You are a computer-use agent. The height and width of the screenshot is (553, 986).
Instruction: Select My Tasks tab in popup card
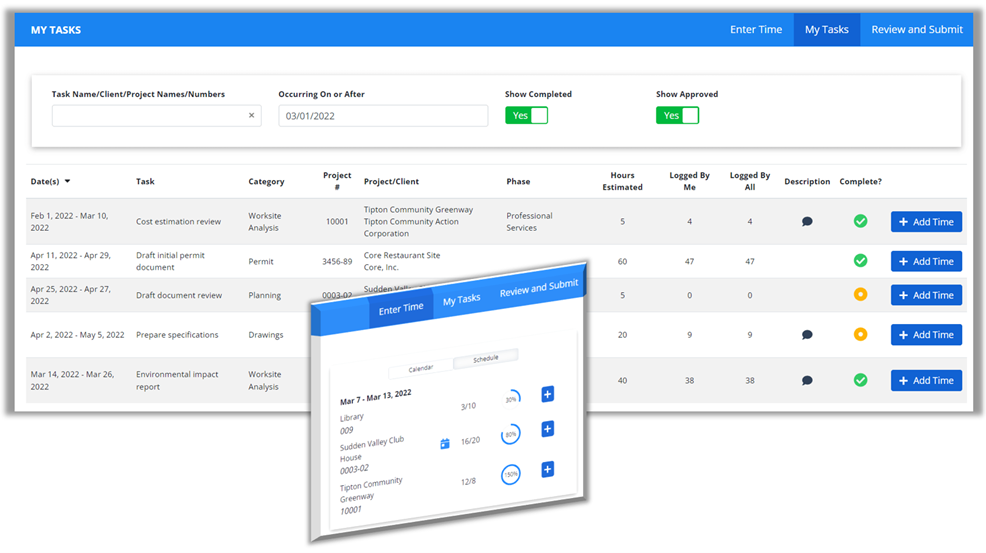coord(462,299)
